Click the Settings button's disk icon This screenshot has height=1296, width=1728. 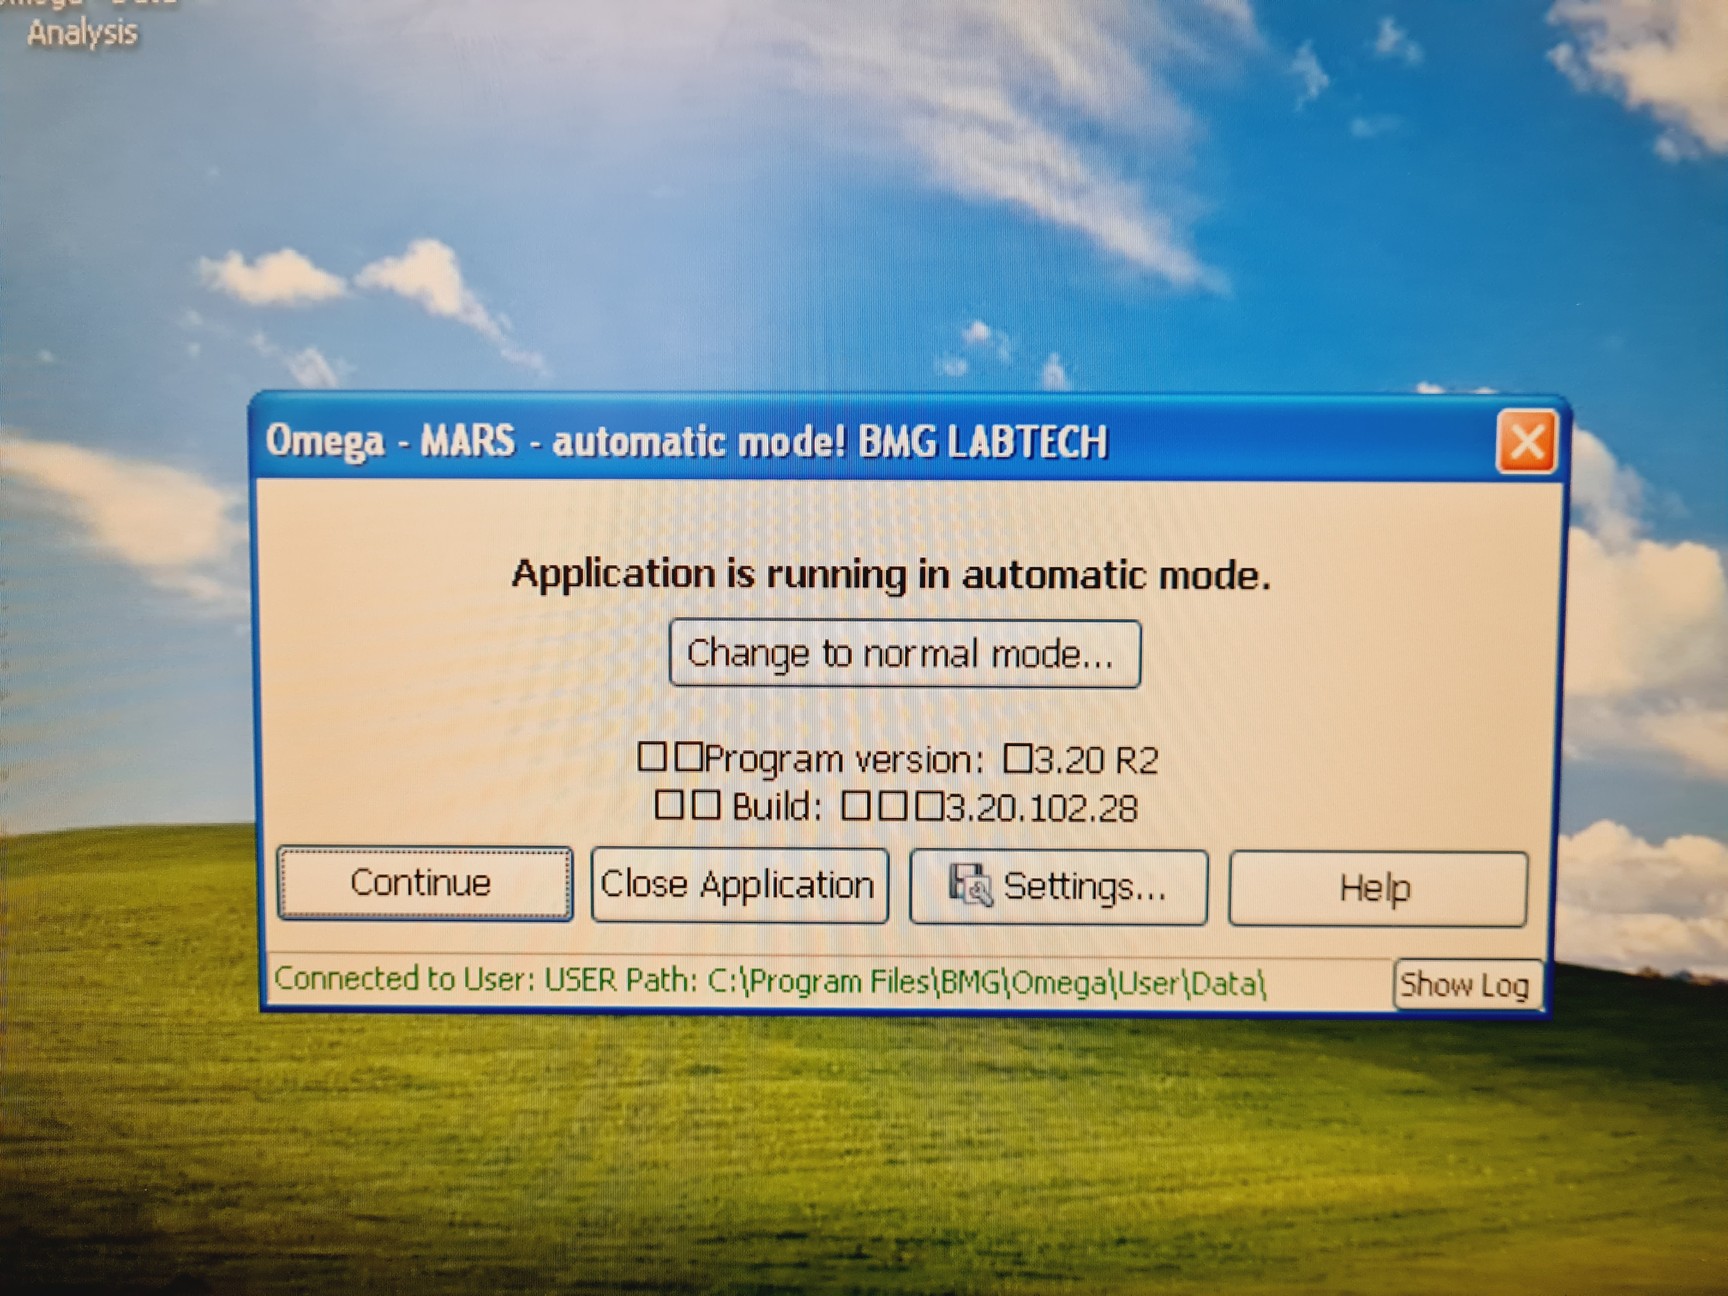tap(969, 885)
